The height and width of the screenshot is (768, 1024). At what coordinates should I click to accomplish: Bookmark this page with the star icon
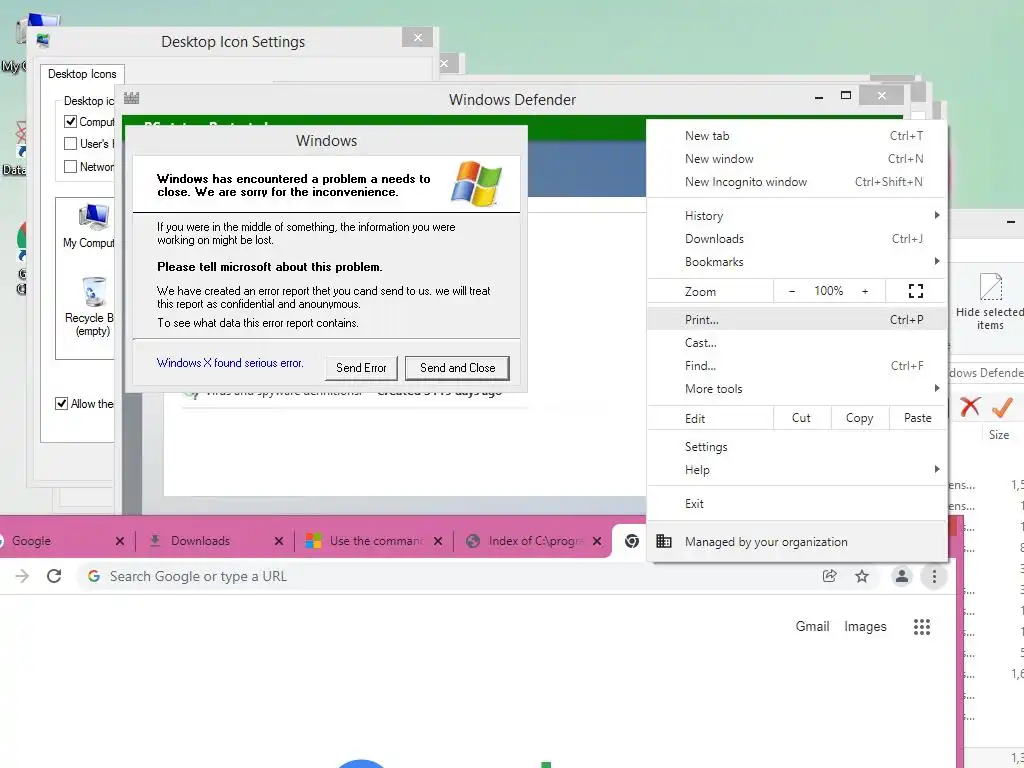coord(862,576)
